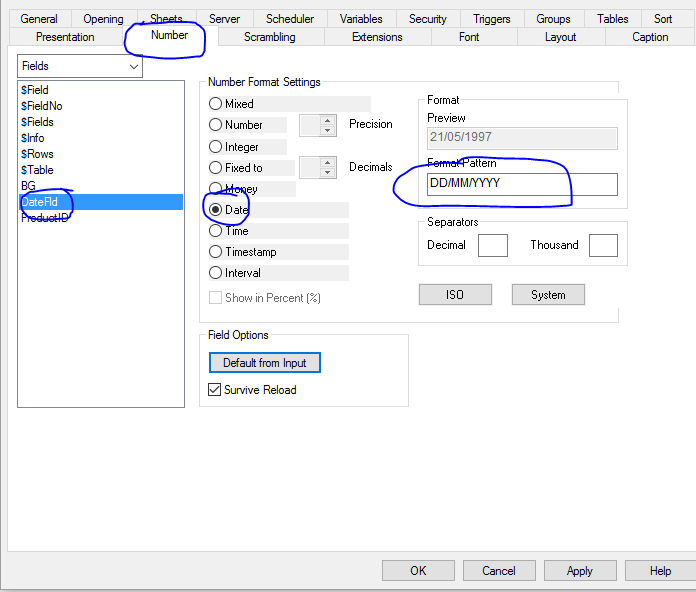This screenshot has width=696, height=592.
Task: Increase the Decimals spinner value
Action: 328,162
